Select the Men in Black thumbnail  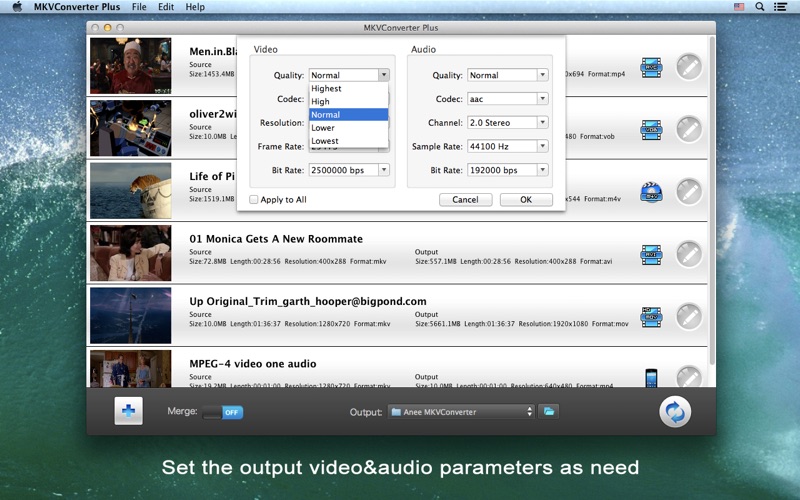click(131, 65)
